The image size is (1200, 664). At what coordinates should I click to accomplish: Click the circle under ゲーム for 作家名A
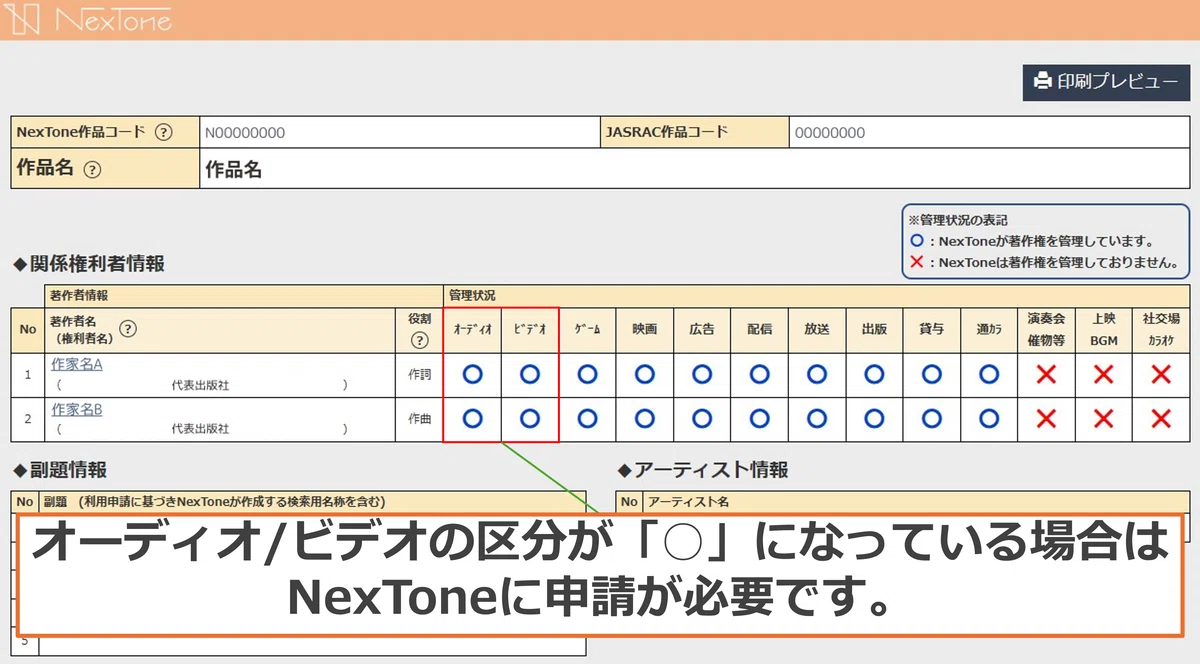click(587, 375)
